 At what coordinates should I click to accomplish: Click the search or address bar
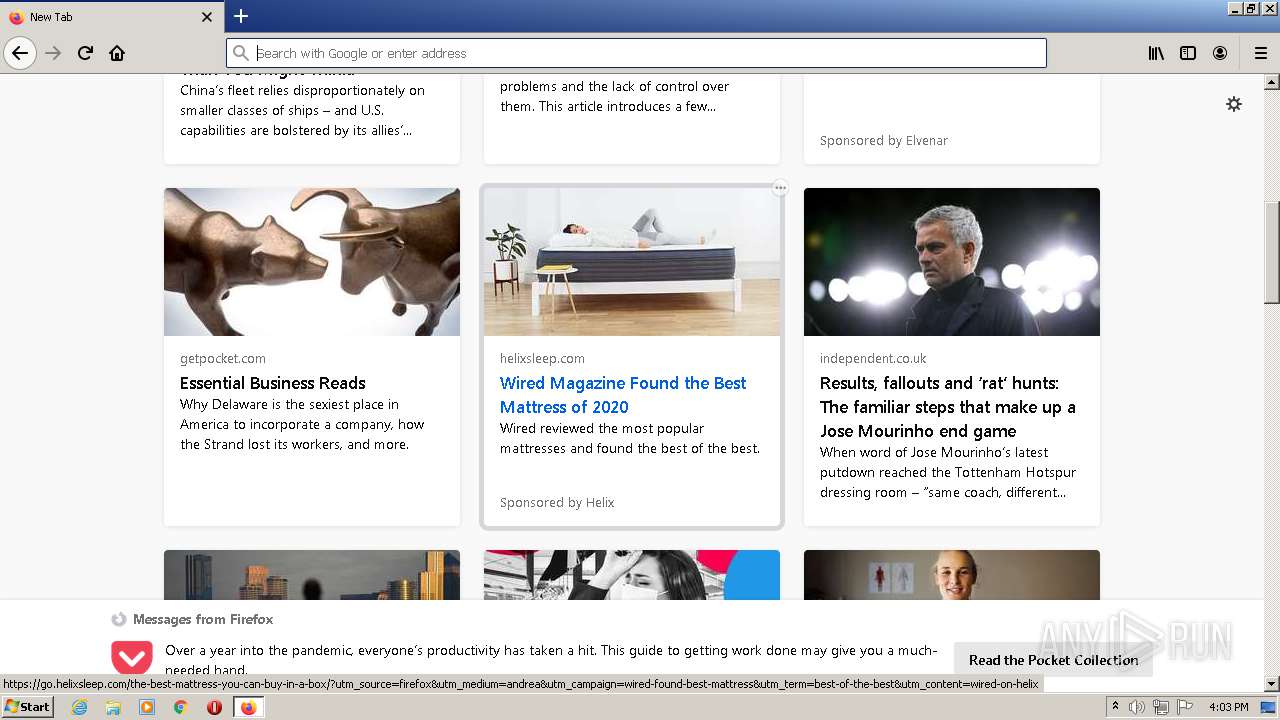click(636, 53)
